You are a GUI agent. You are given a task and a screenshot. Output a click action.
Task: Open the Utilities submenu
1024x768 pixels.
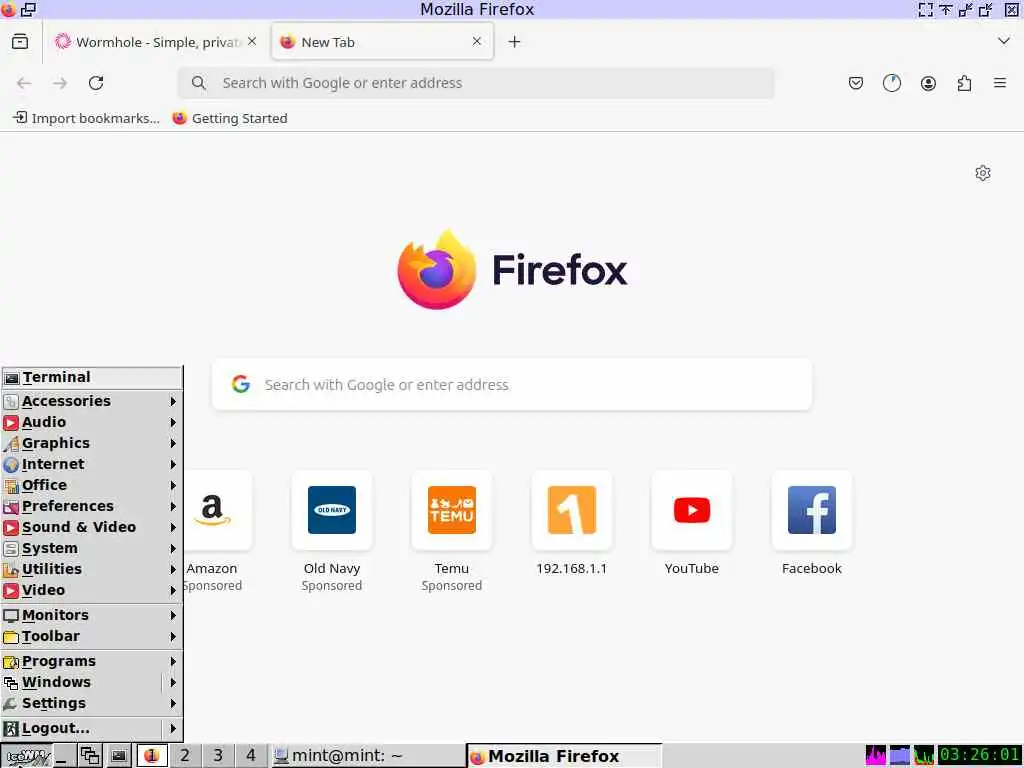(x=91, y=569)
